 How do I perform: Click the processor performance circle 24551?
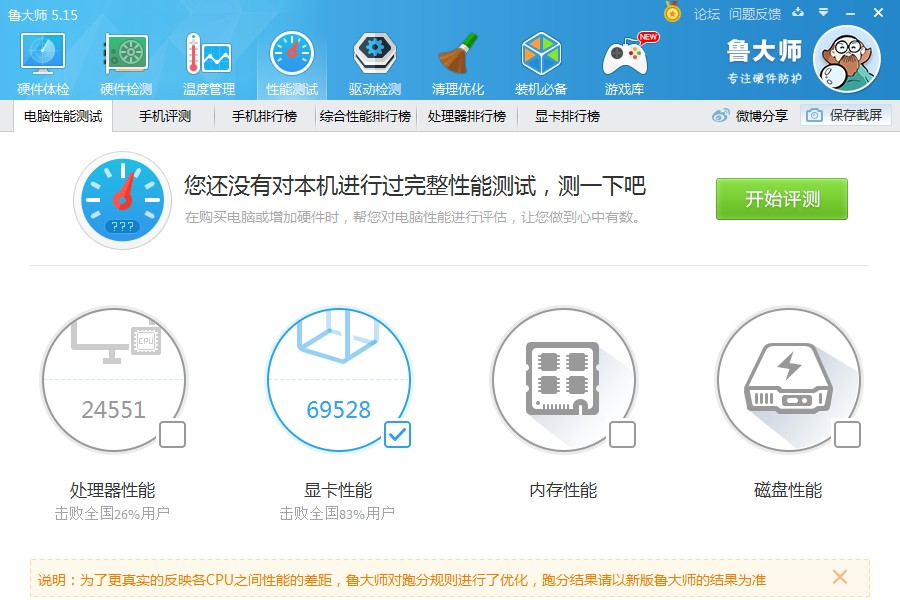point(114,380)
